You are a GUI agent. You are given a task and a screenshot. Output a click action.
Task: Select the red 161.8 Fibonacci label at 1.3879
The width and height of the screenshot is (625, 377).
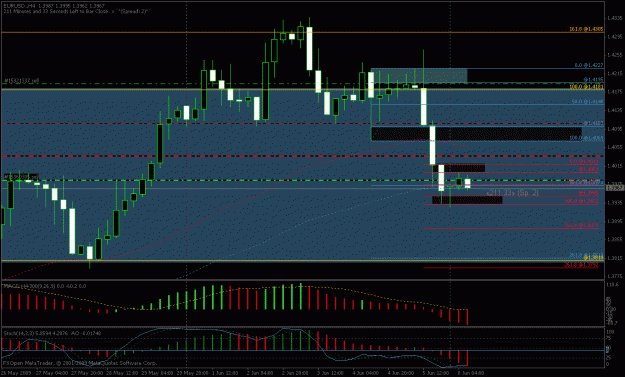pyautogui.click(x=581, y=226)
